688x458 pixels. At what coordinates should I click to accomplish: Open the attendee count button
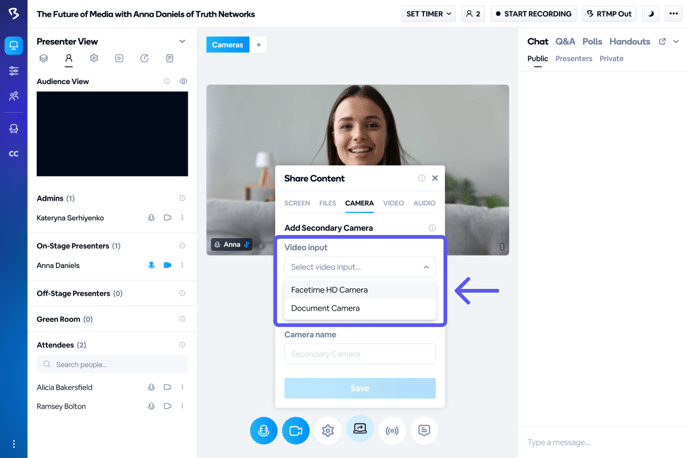[x=473, y=14]
